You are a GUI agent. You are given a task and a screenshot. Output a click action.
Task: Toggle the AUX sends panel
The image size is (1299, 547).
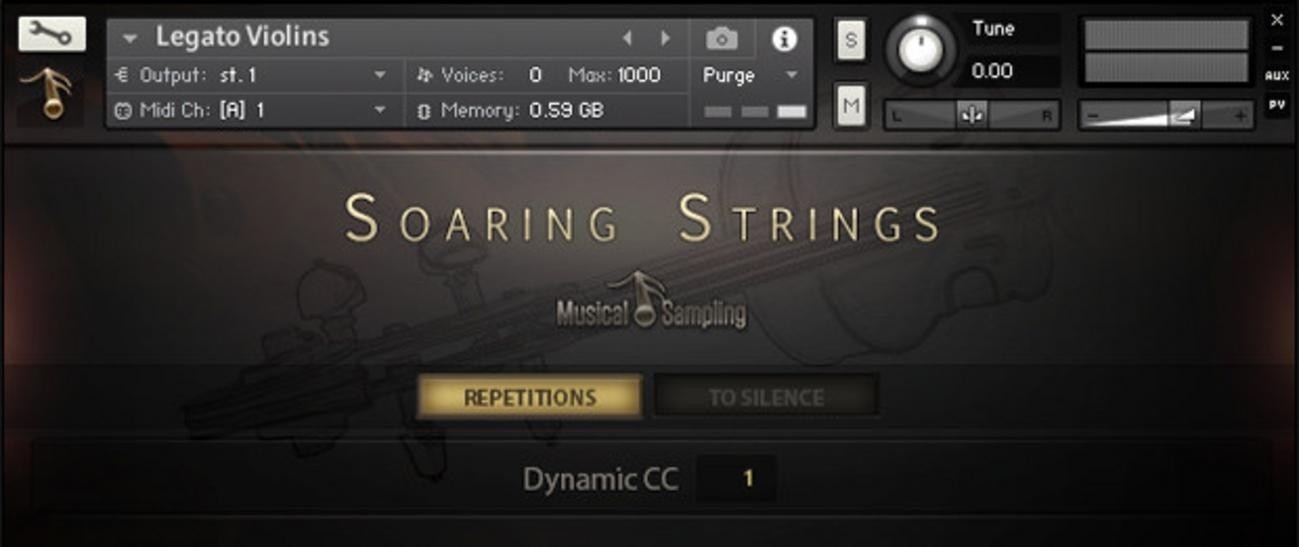pyautogui.click(x=1276, y=76)
